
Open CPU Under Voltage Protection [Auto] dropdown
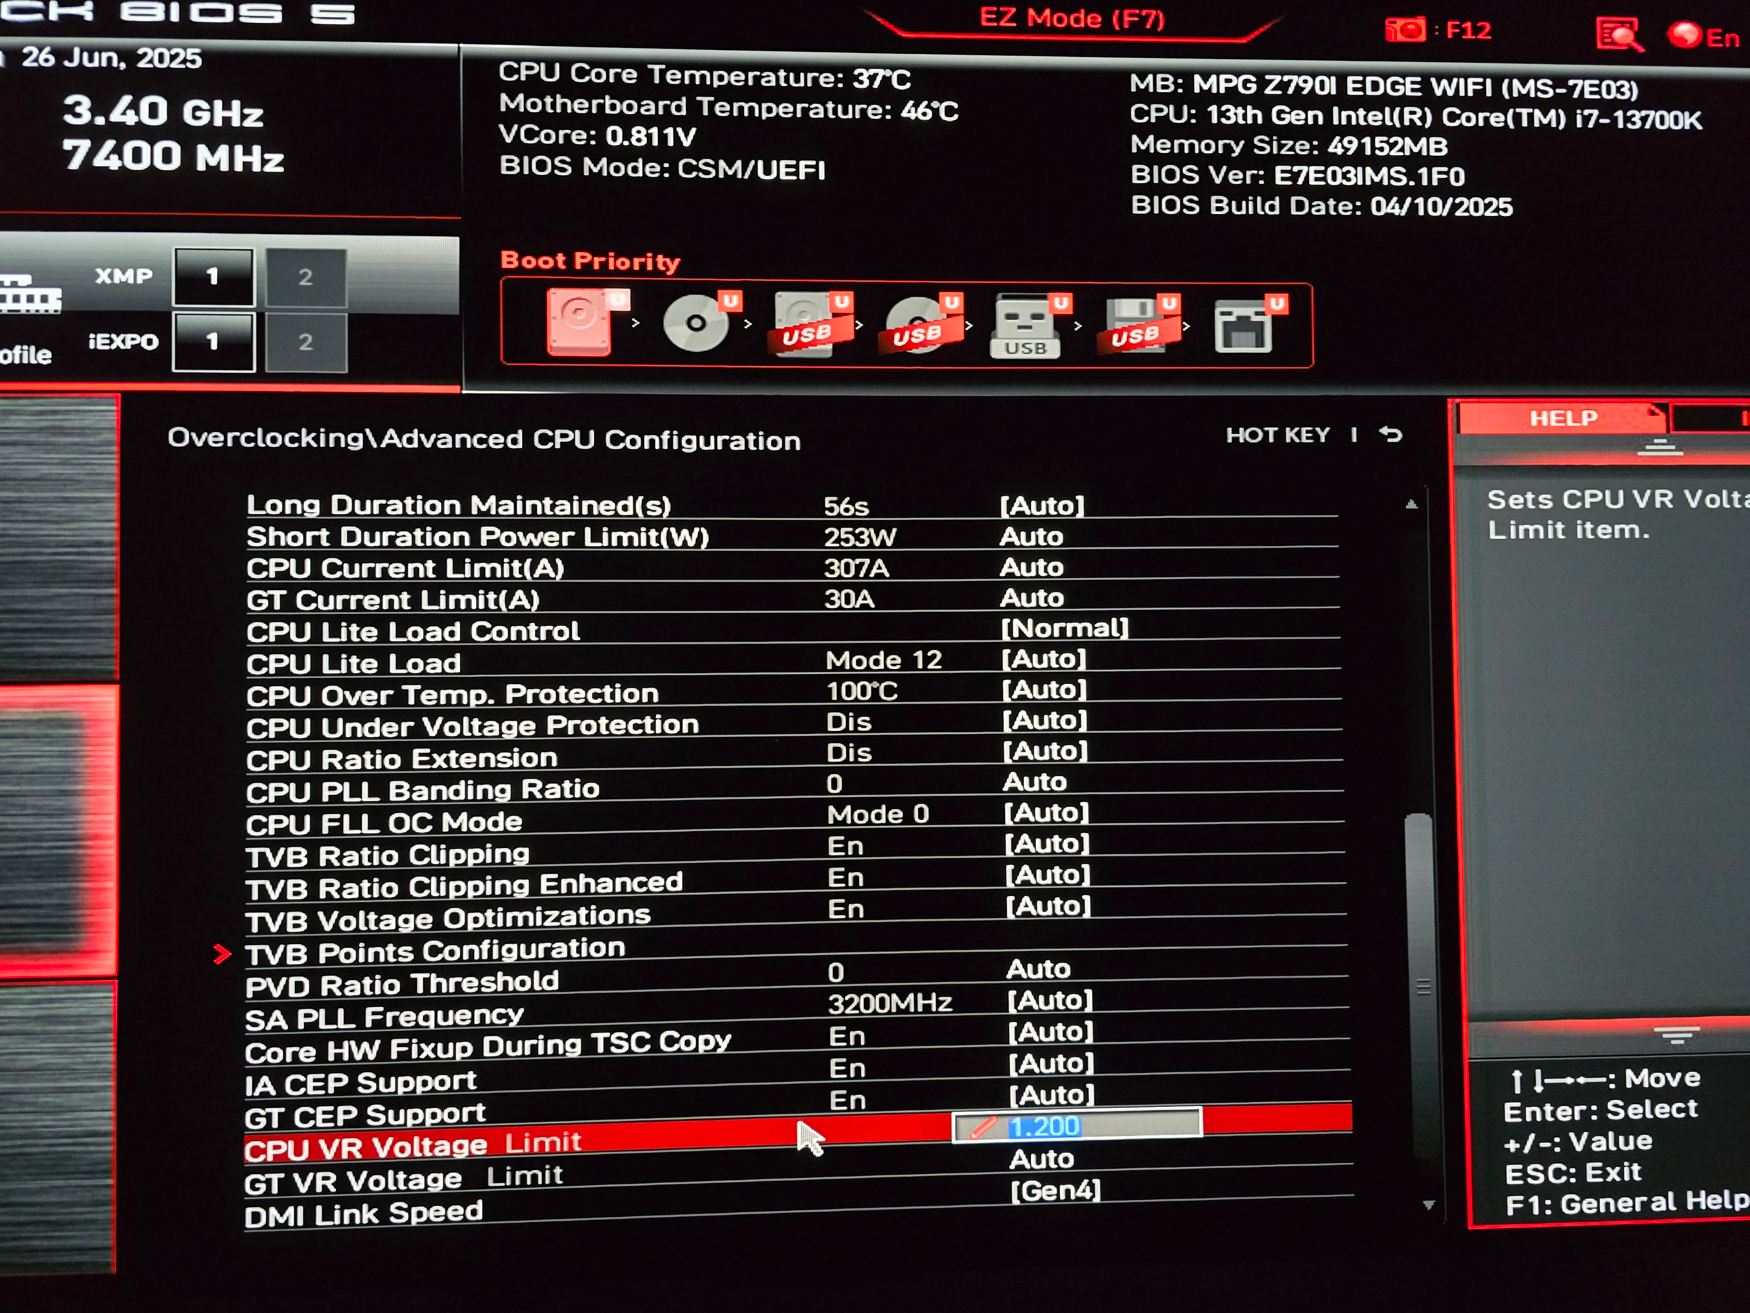[1045, 721]
